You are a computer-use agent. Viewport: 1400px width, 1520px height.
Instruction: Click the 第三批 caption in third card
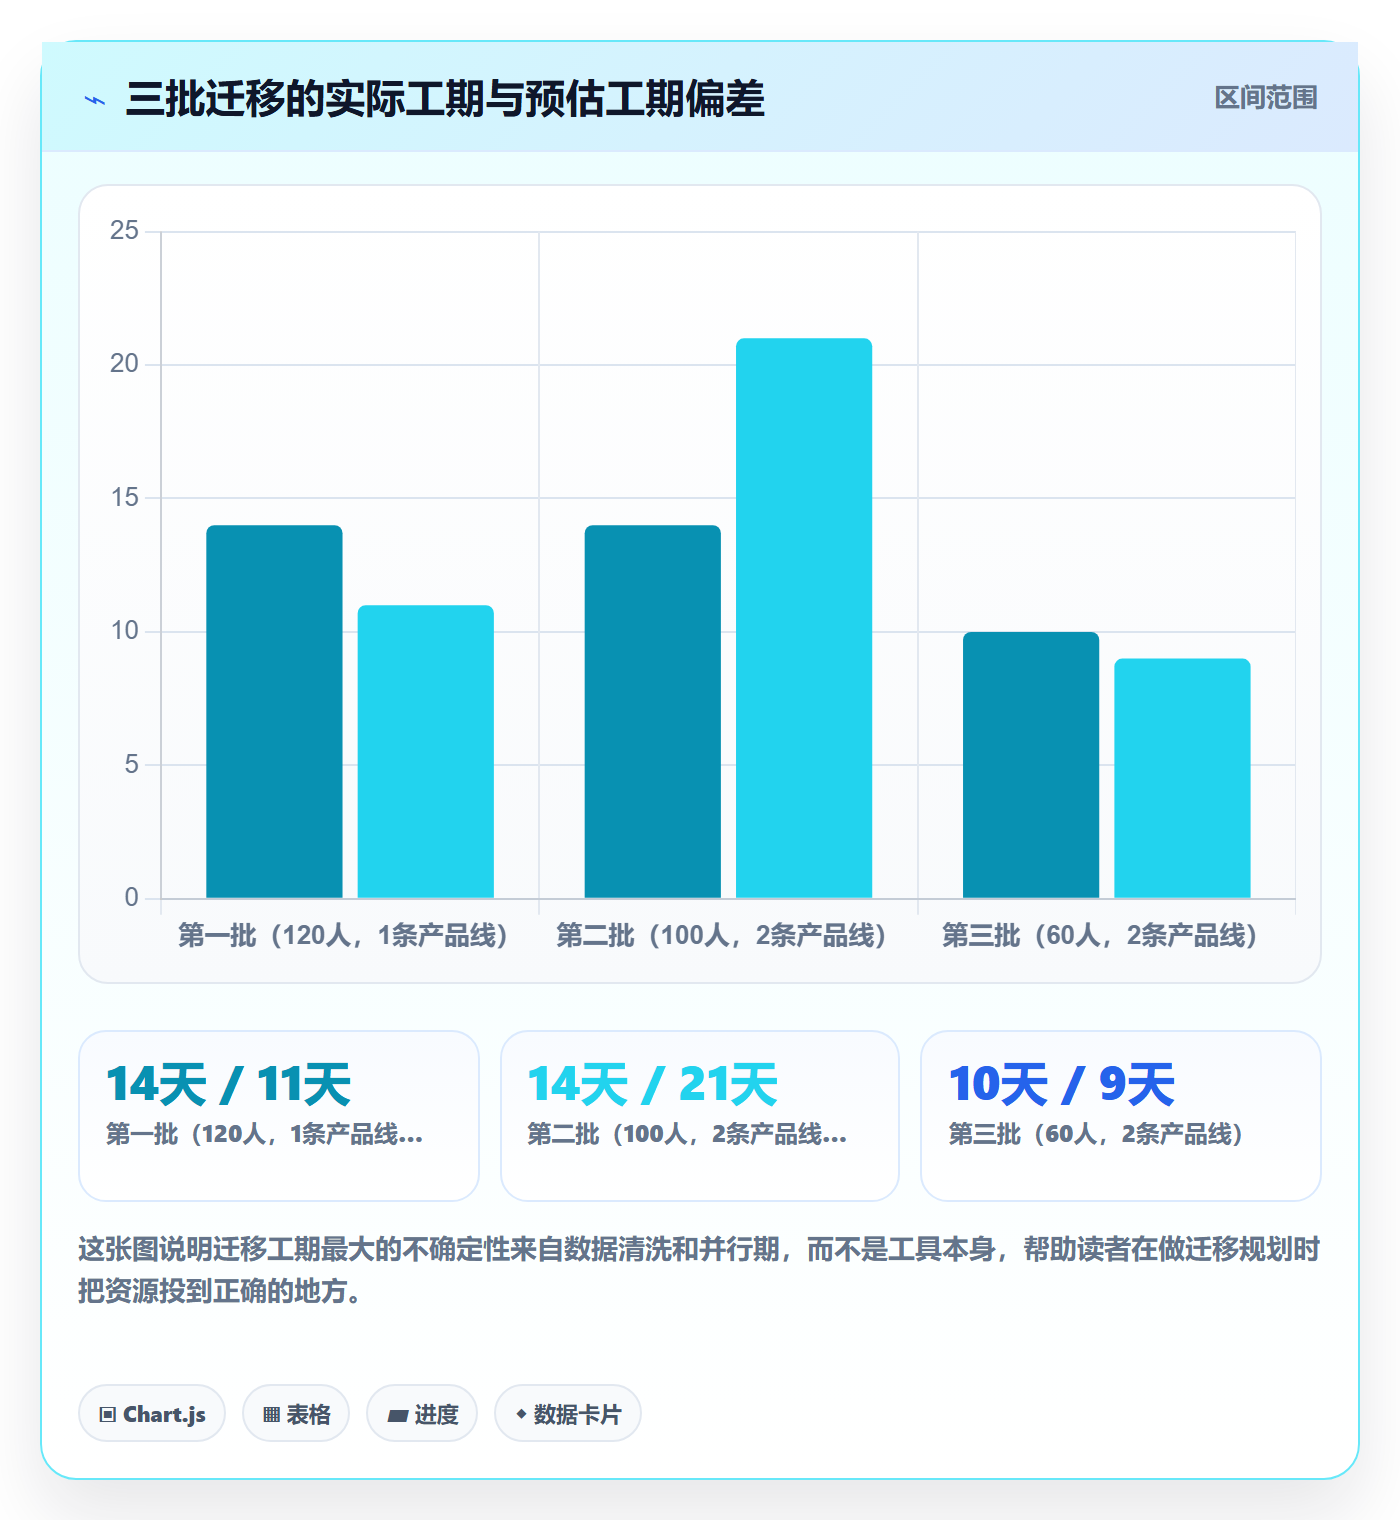coord(1096,1134)
